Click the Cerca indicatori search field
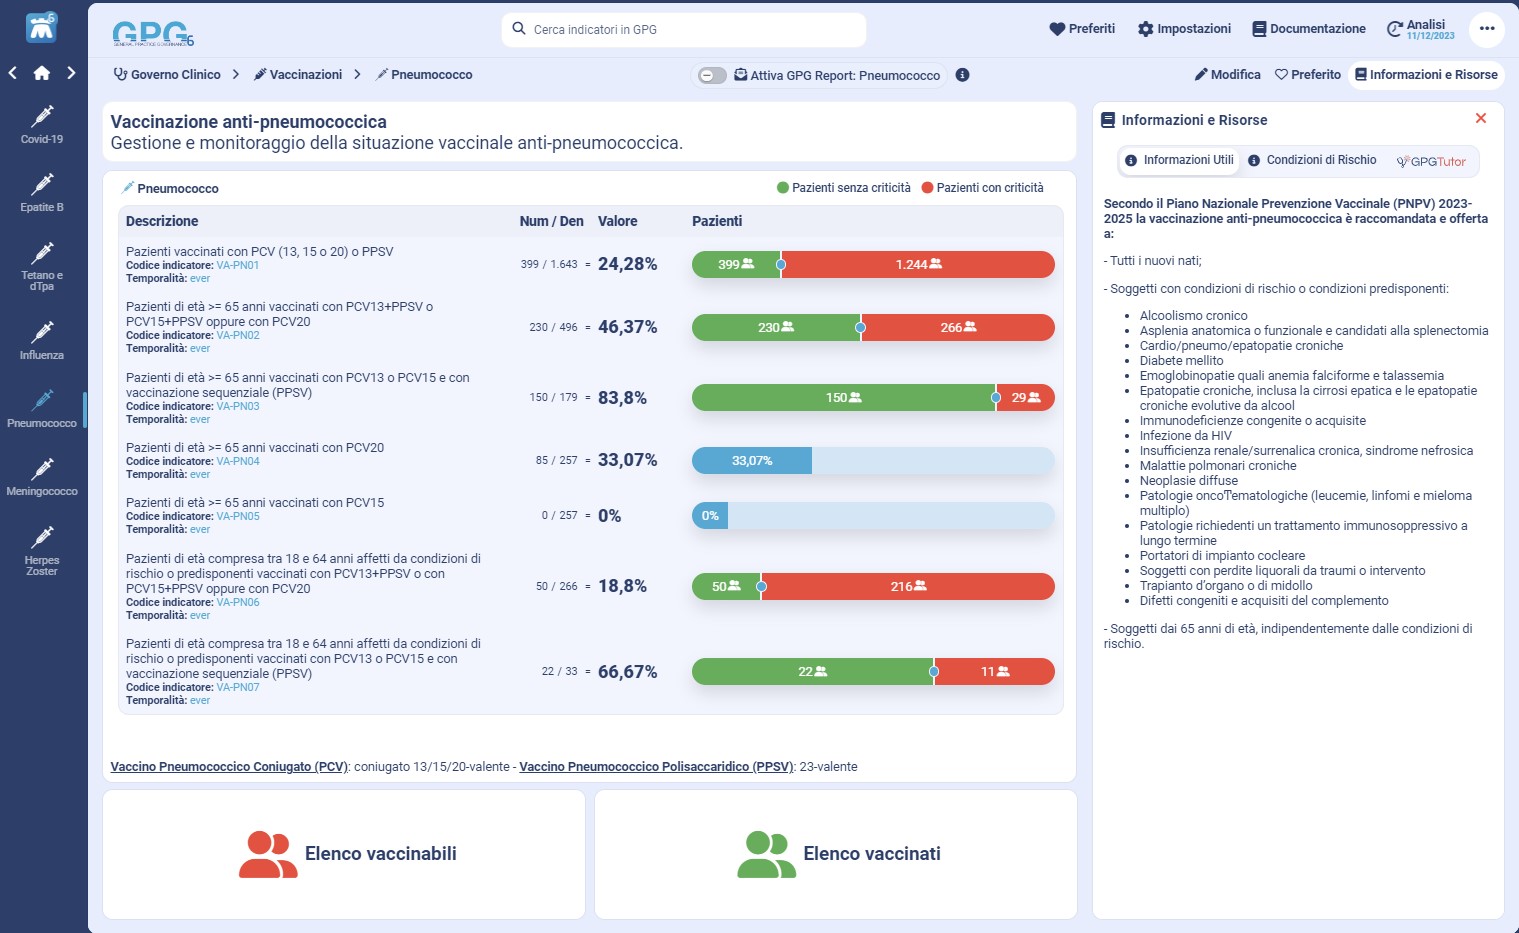 684,30
